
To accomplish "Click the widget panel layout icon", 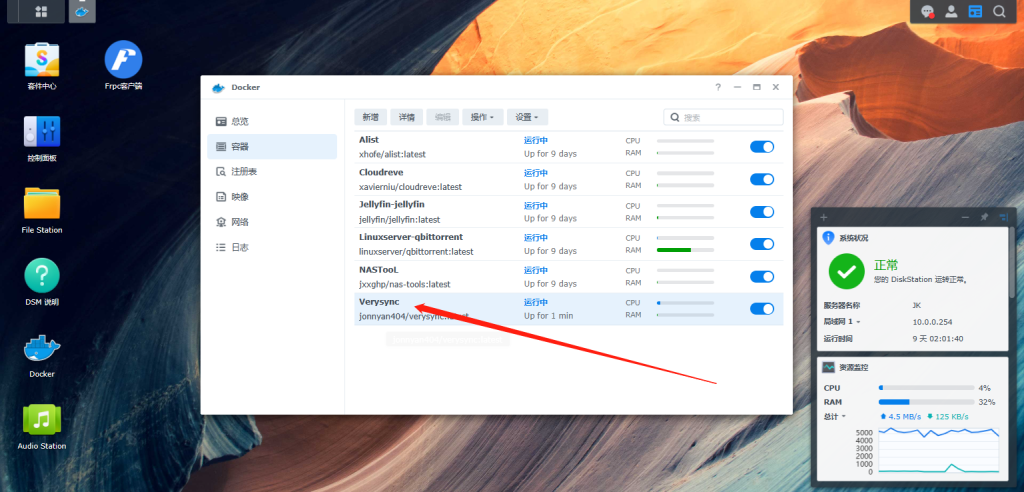I will [x=1003, y=217].
